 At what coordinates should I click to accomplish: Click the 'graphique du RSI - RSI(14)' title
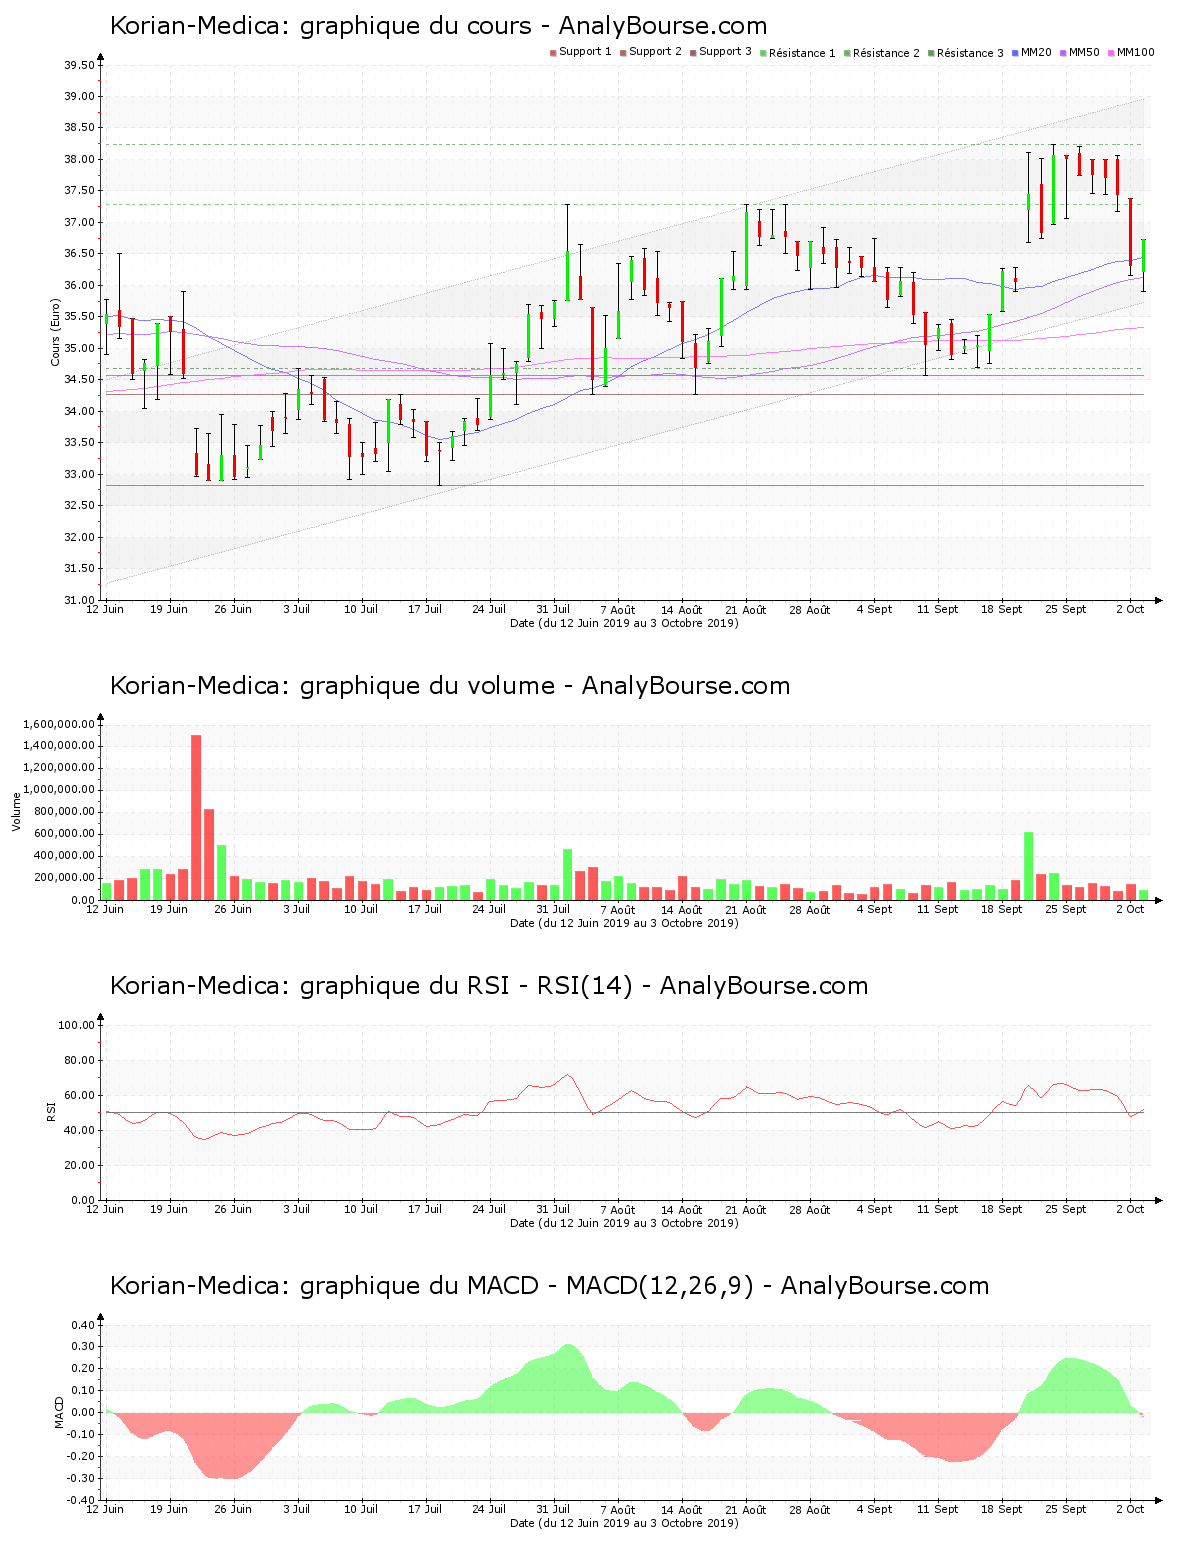(489, 986)
